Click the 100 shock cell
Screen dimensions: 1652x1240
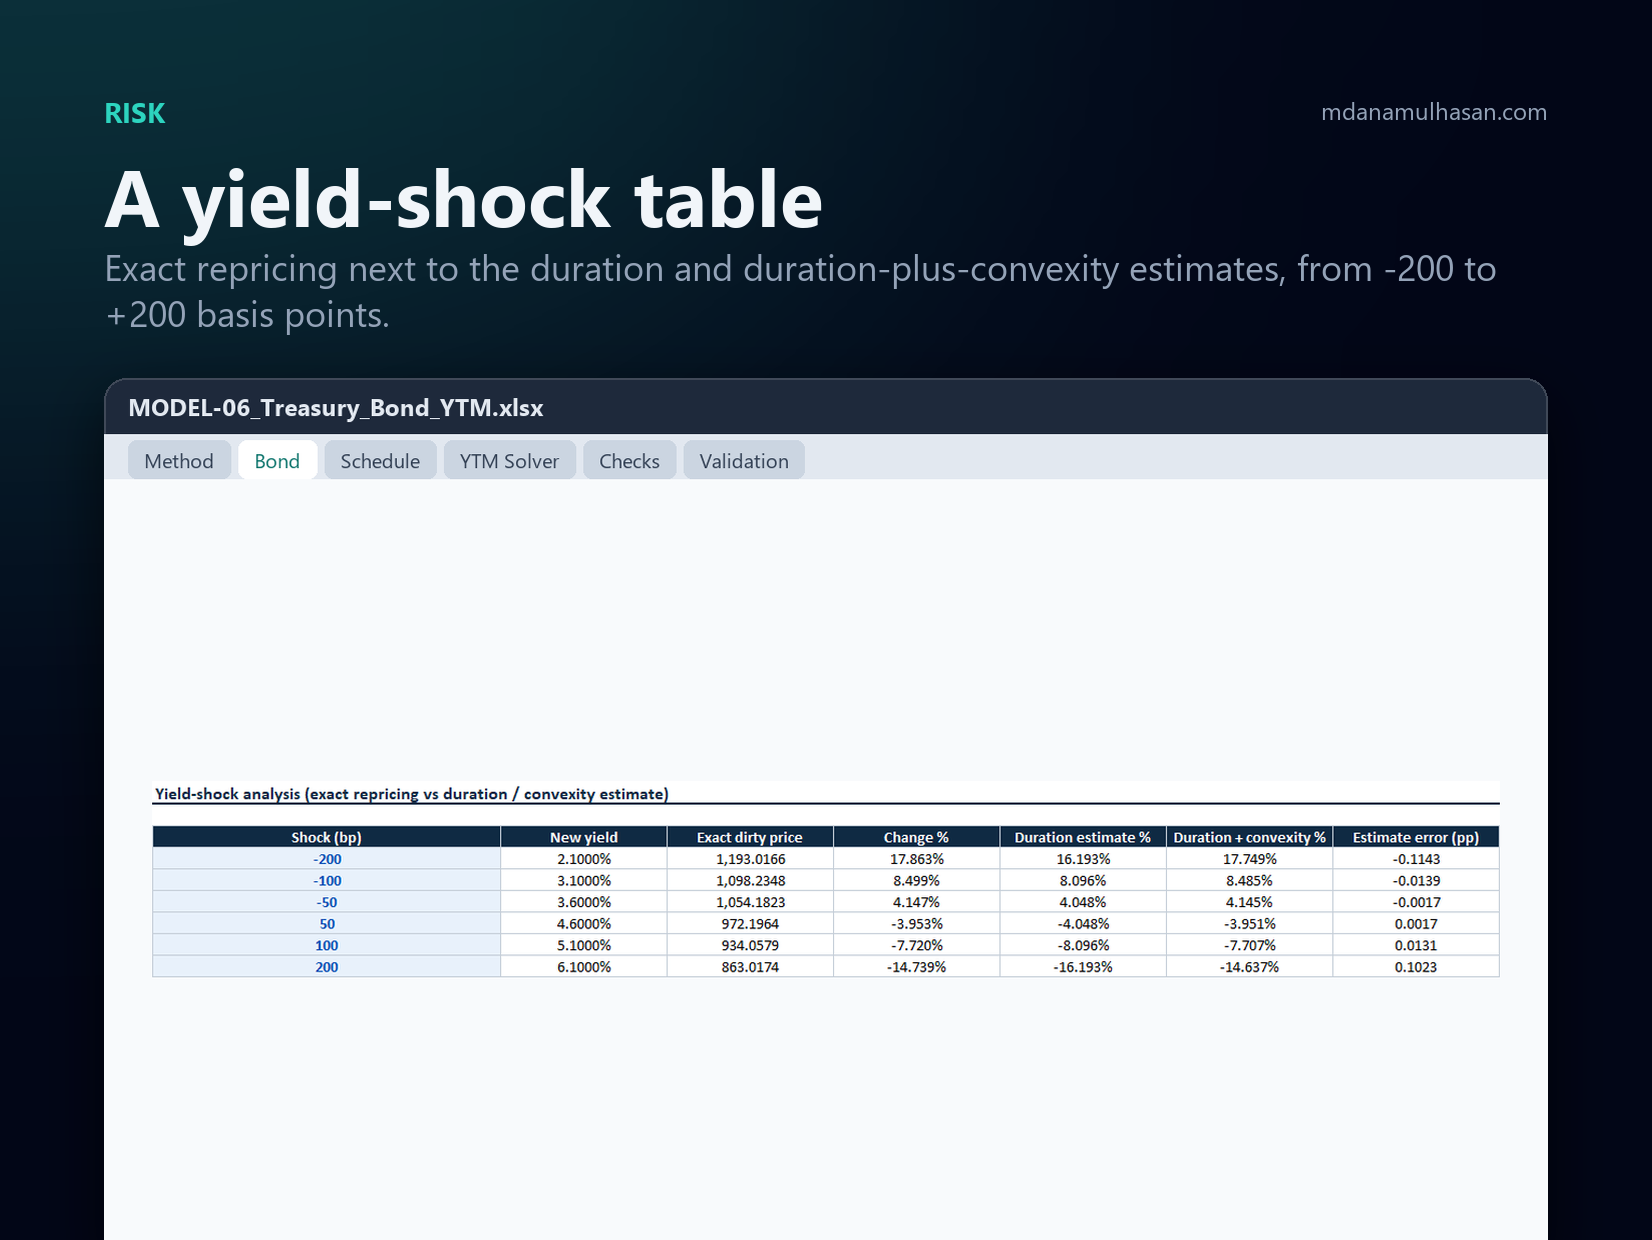[x=326, y=945]
